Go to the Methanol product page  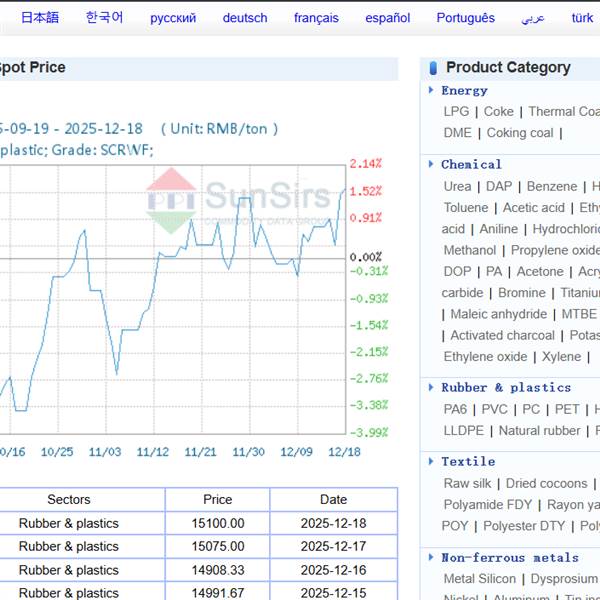pyautogui.click(x=469, y=251)
